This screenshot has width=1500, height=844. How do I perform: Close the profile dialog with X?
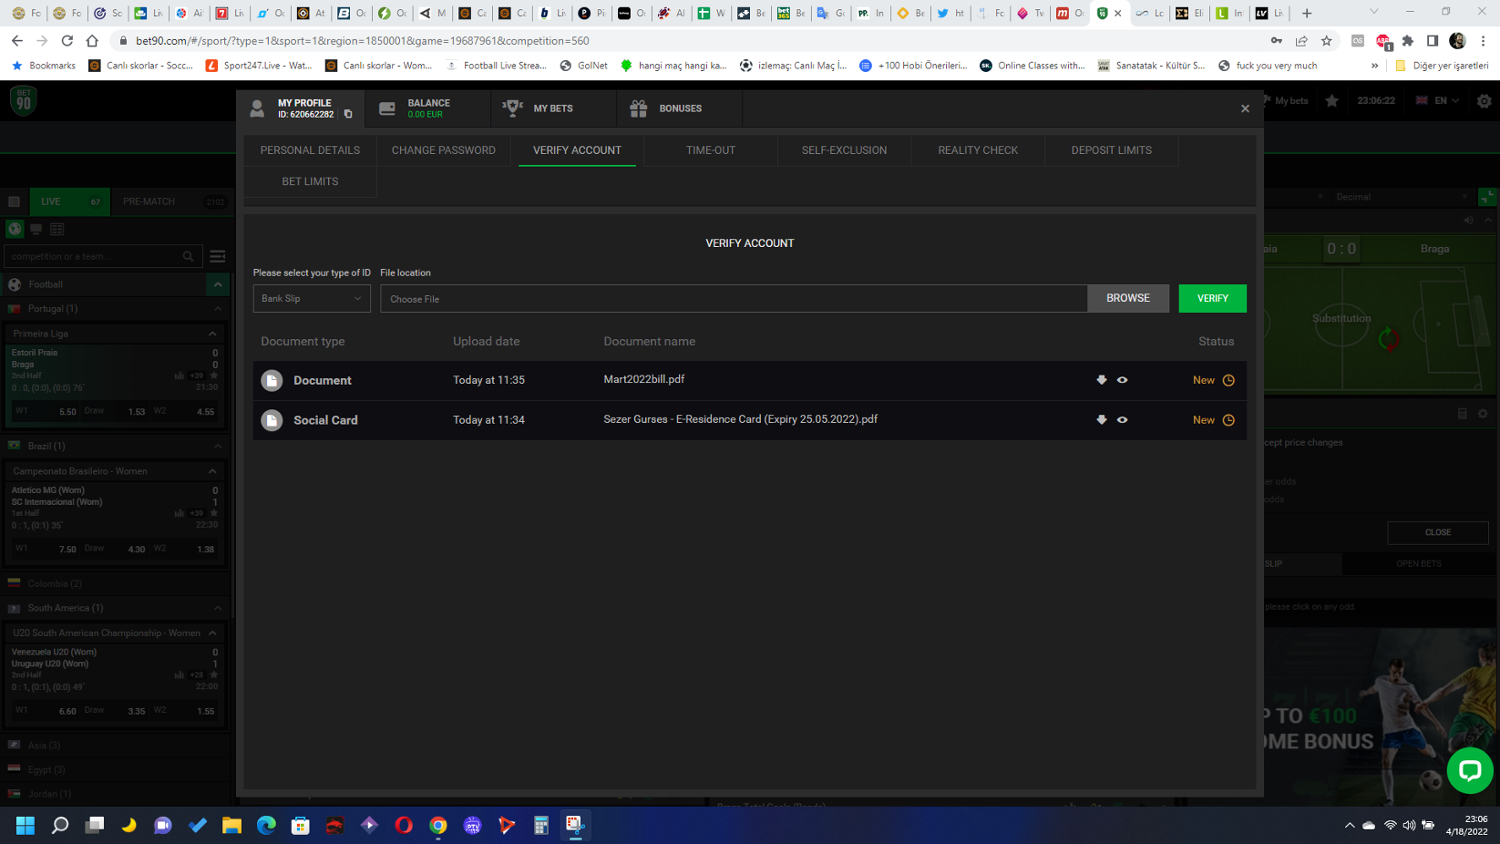[x=1245, y=108]
